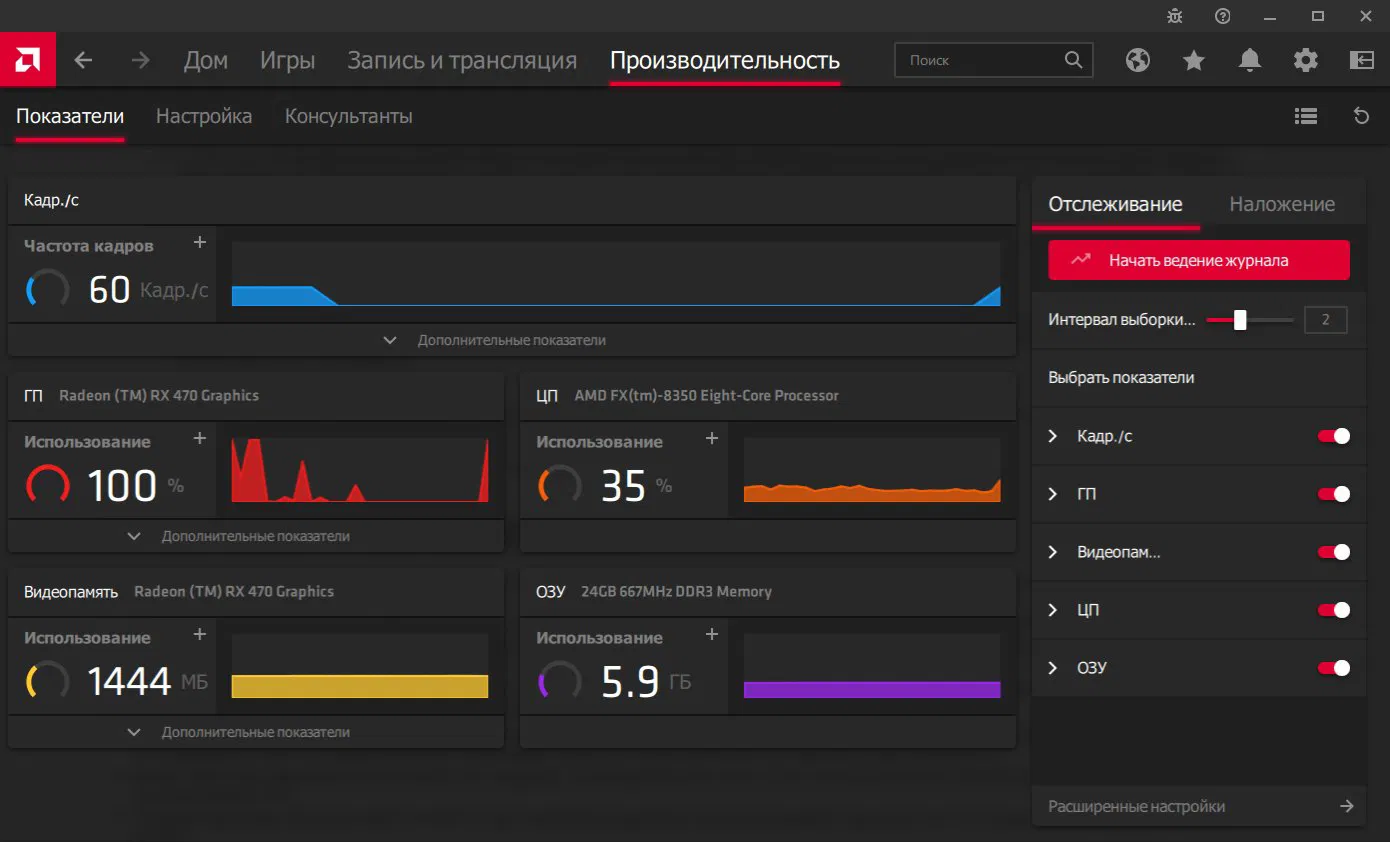The height and width of the screenshot is (842, 1390).
Task: Open the AMD Radeon logo home screen
Action: pos(27,59)
